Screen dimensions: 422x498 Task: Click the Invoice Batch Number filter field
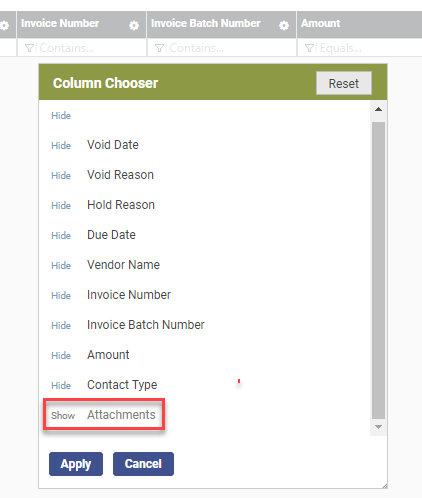pos(222,48)
